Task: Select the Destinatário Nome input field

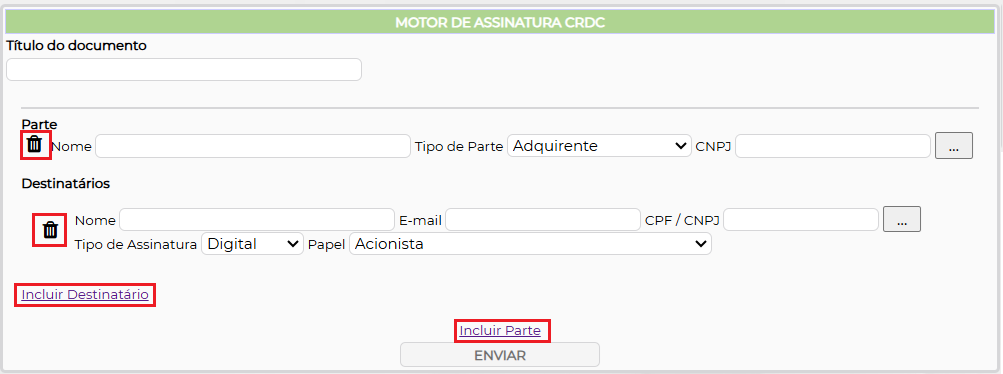Action: [257, 219]
